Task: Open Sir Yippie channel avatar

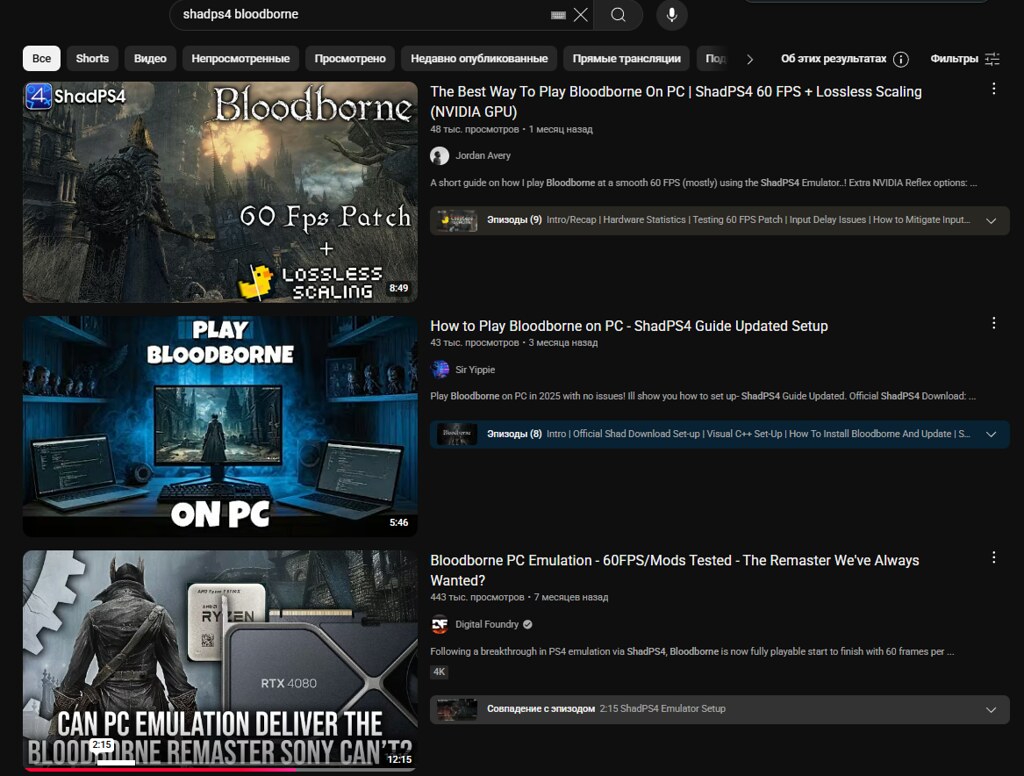Action: 440,370
